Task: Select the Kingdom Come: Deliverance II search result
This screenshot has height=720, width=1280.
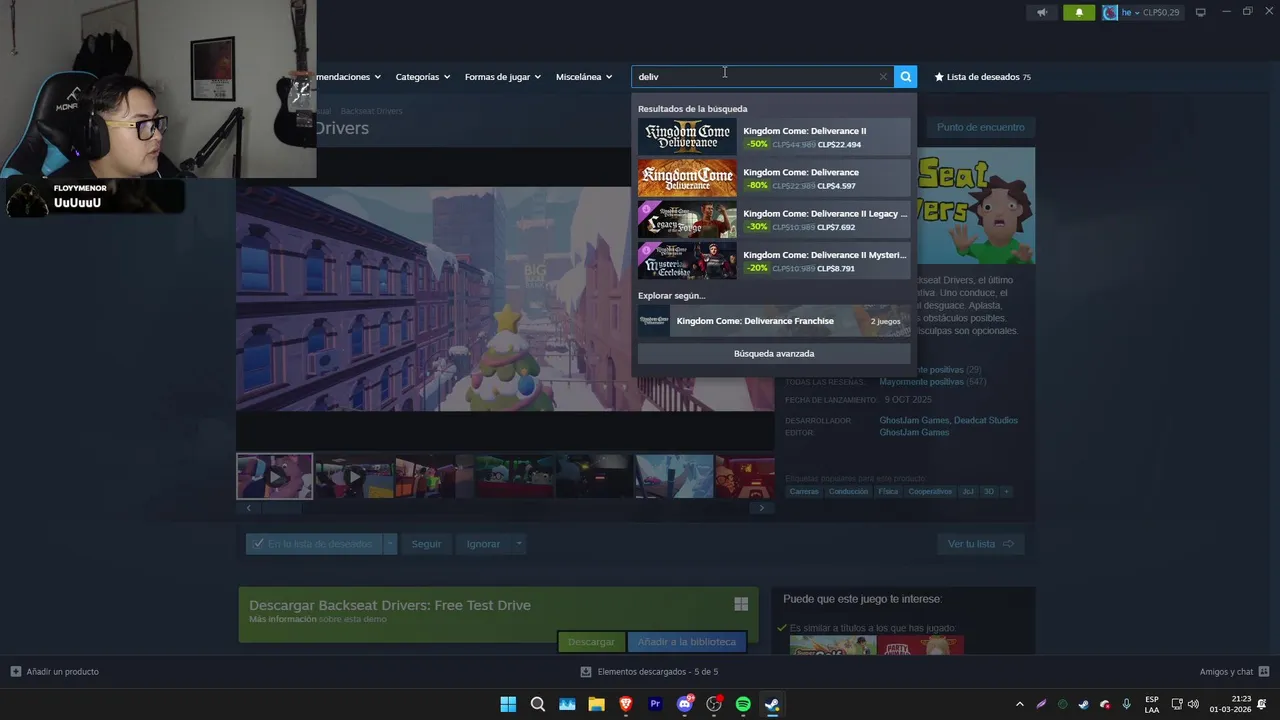Action: coord(774,137)
